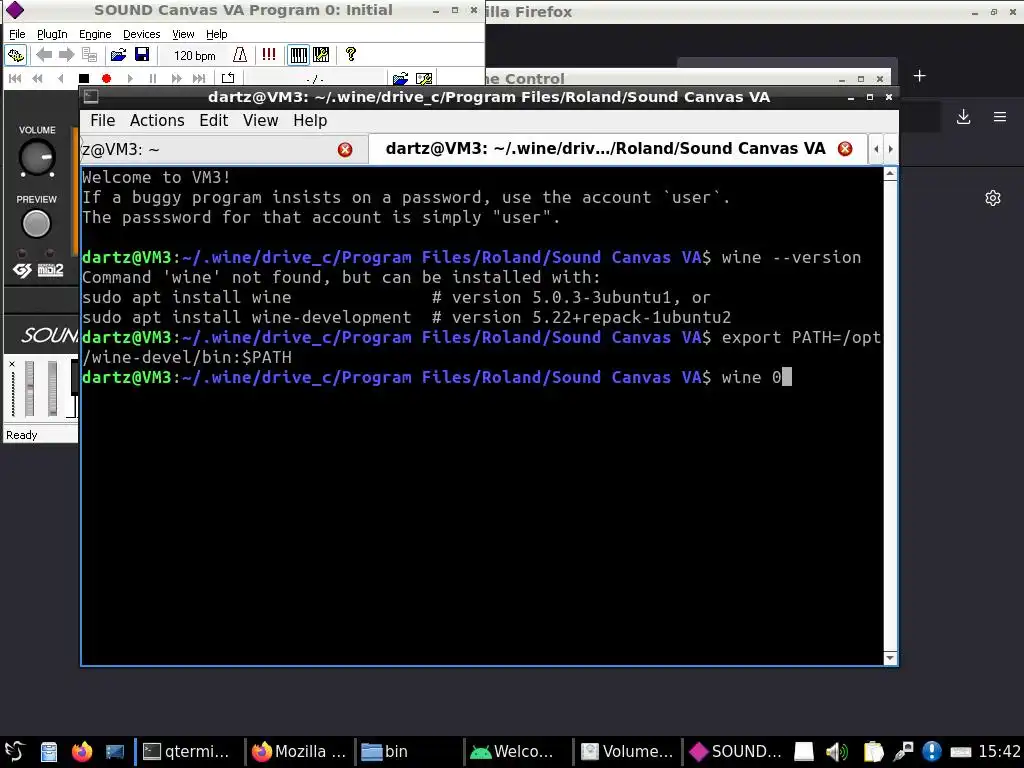Stop playback with the black square button
Viewport: 1024px width, 768px height.
[84, 78]
